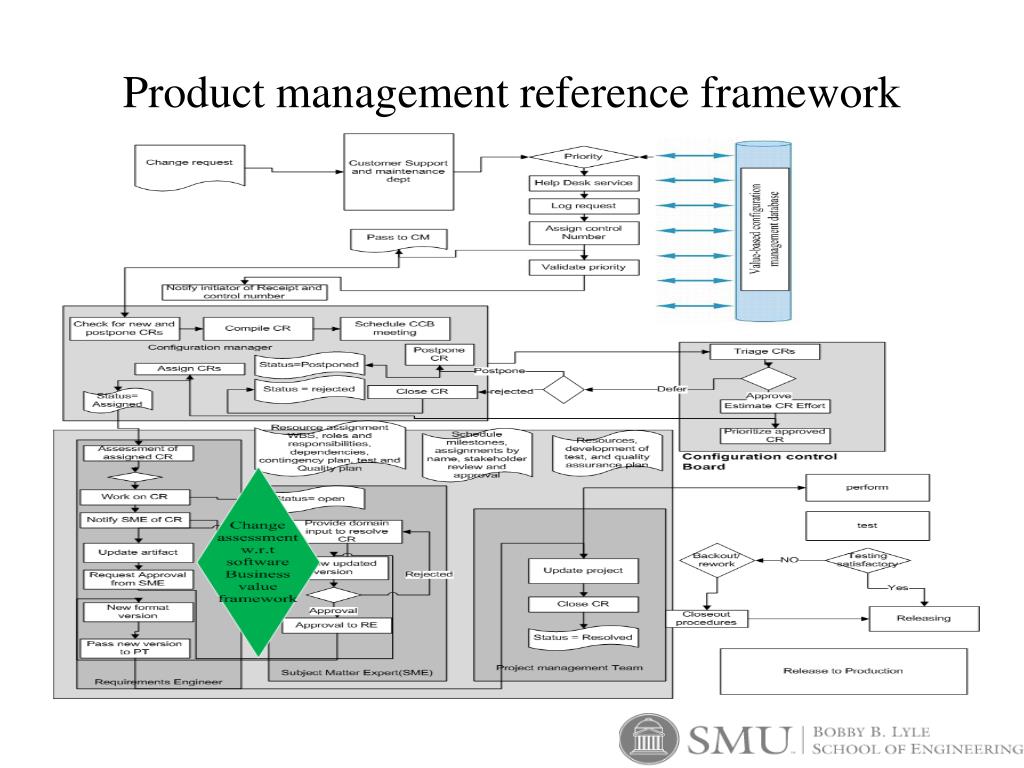Screen dimensions: 1024x768
Task: Click the 'Estimate CR Effort' box
Action: pos(775,406)
